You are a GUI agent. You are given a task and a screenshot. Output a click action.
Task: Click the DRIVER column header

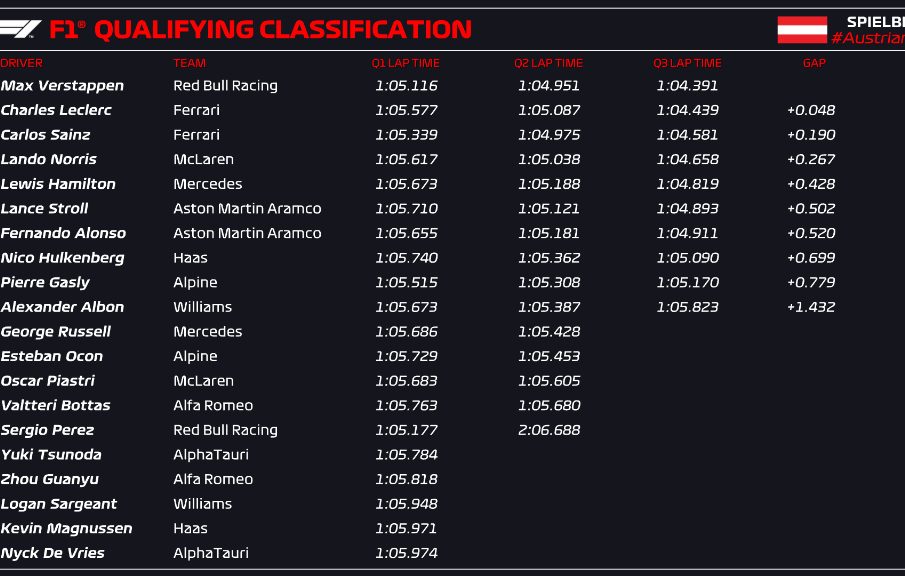point(21,63)
